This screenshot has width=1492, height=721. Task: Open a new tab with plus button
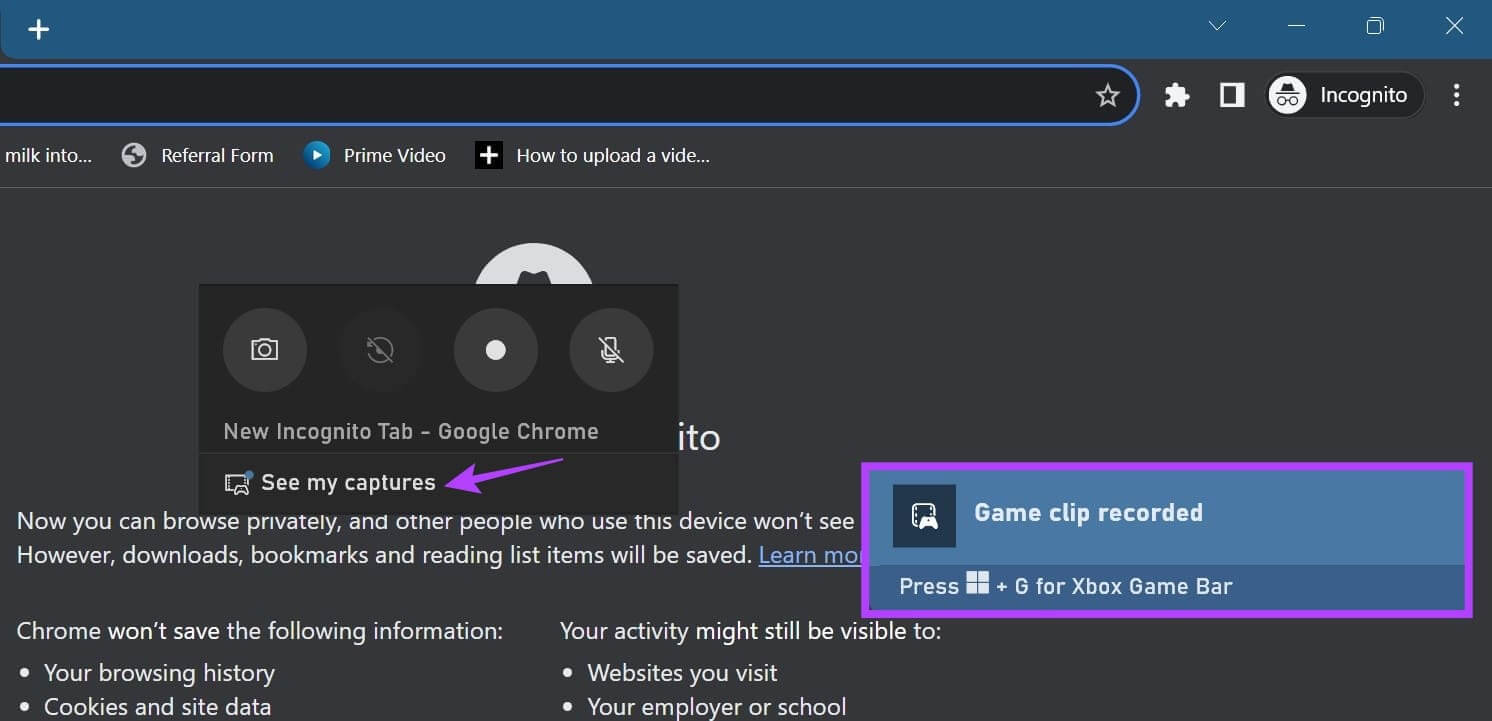39,29
